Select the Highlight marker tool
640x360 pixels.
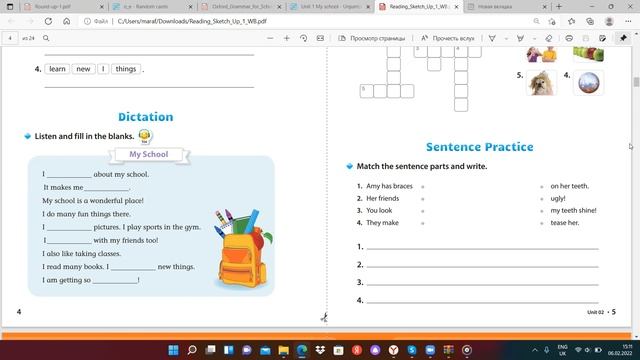tap(520, 38)
